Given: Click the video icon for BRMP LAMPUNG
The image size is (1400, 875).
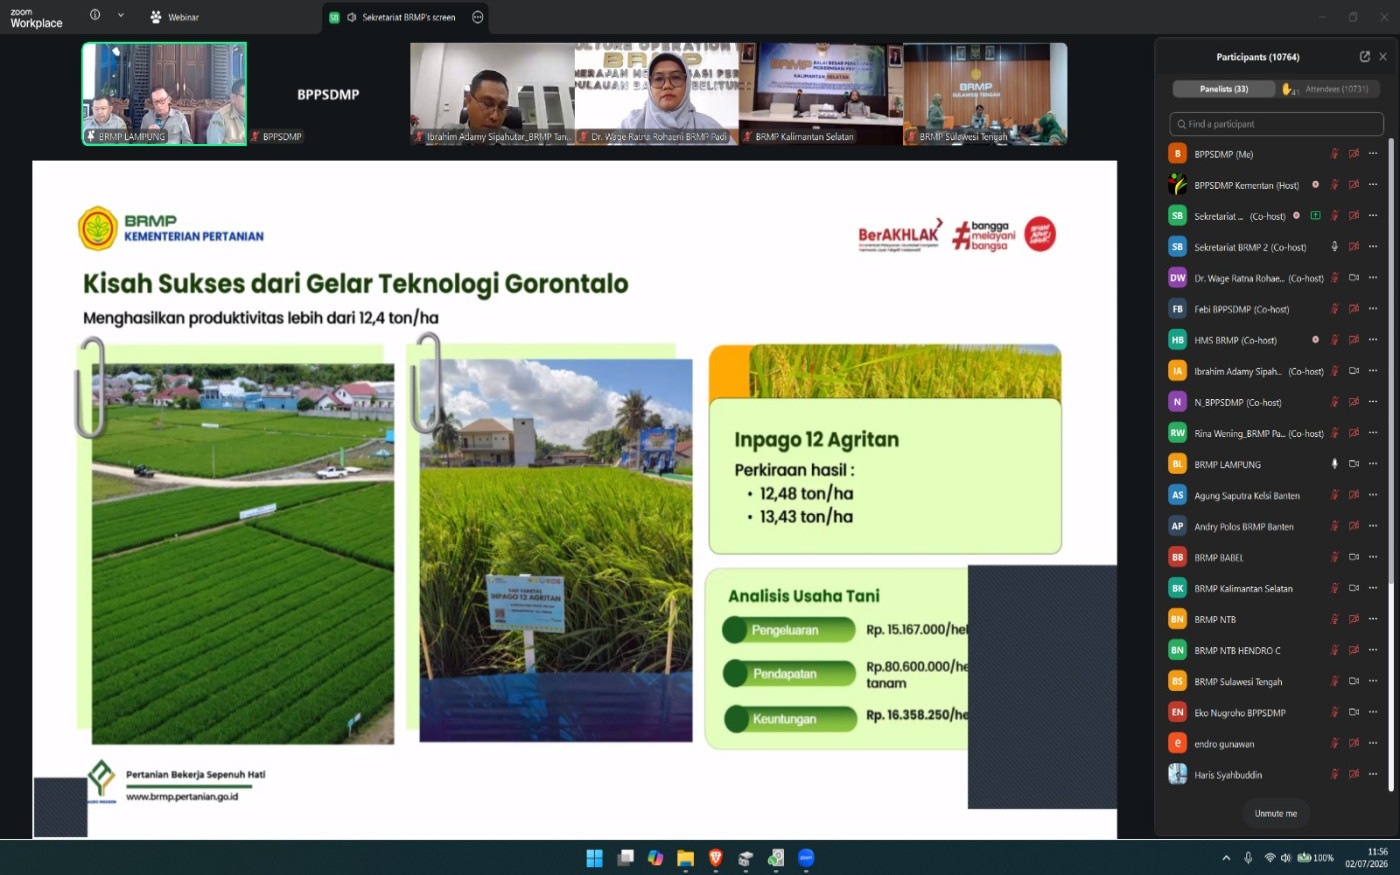Looking at the screenshot, I should click(1354, 464).
